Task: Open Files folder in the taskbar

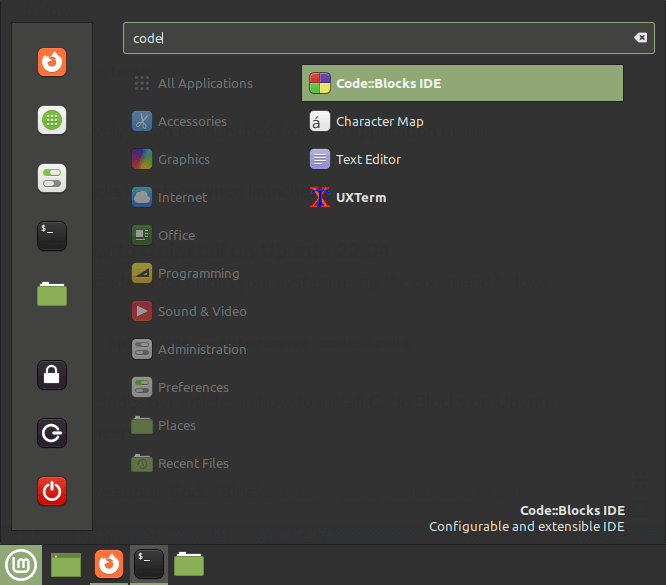Action: (x=189, y=564)
